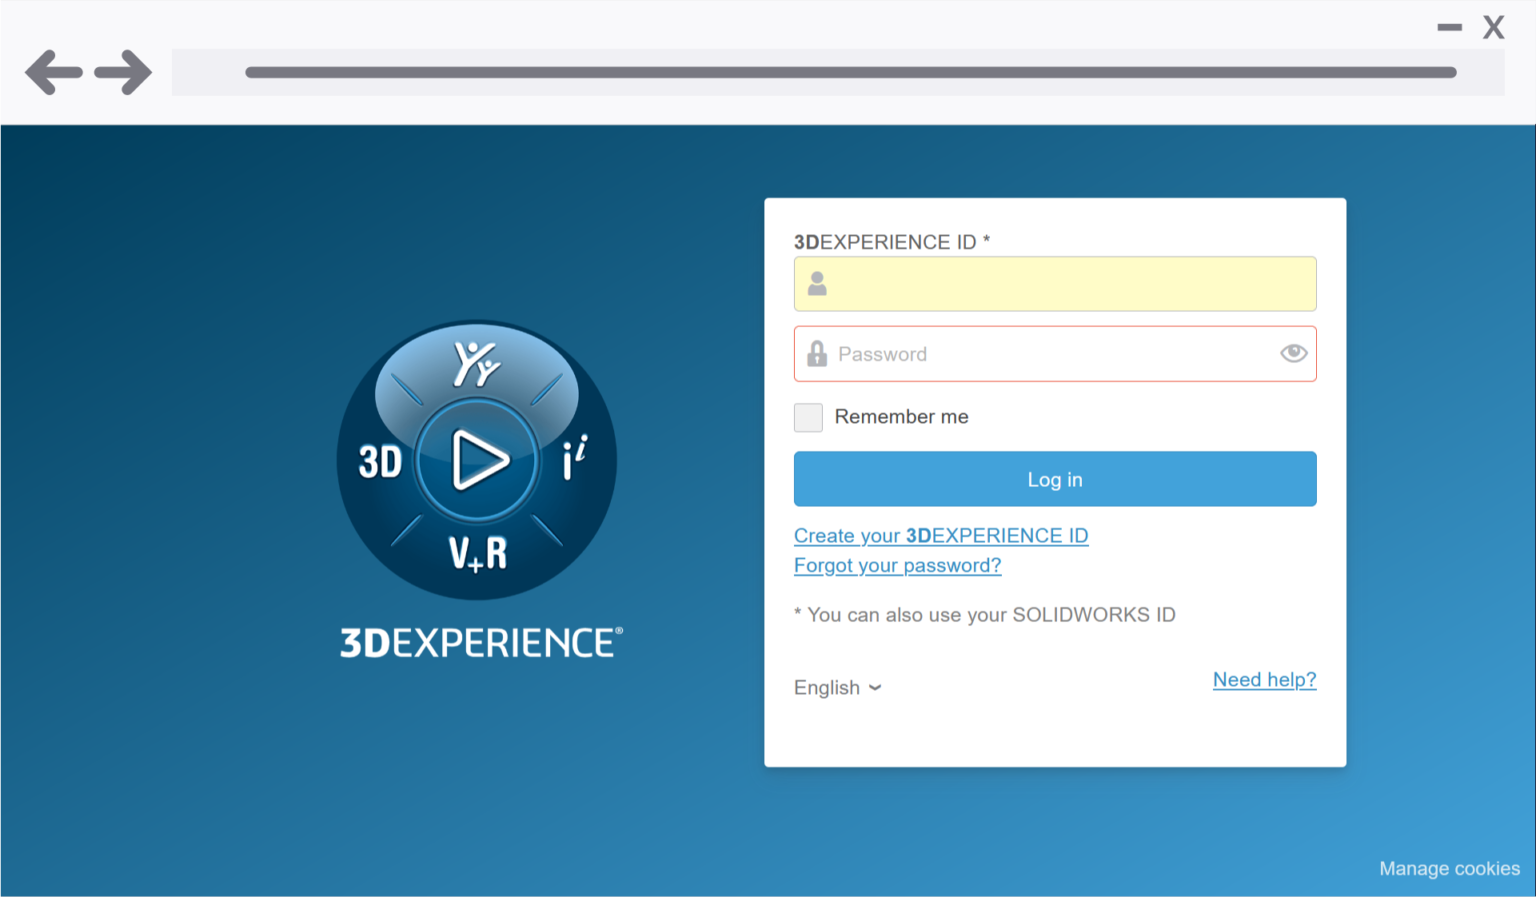This screenshot has width=1536, height=897.
Task: Expand the language selection chevron
Action: (x=876, y=688)
